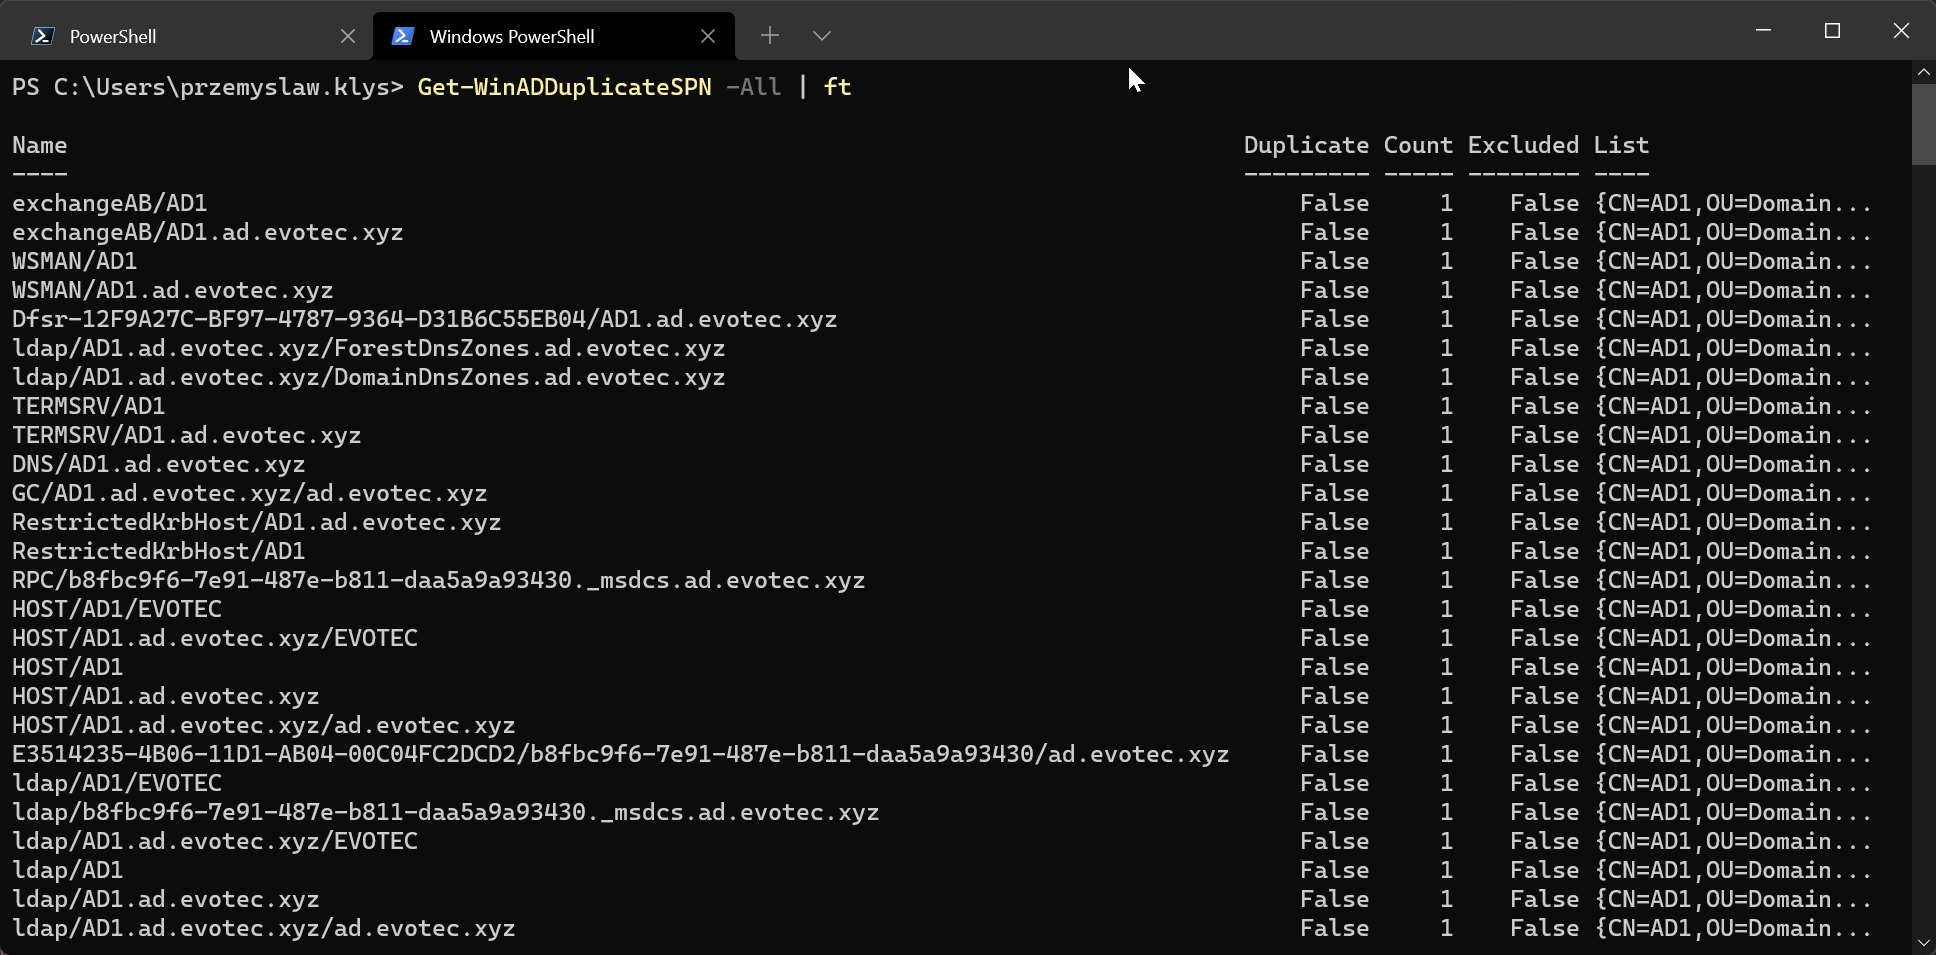The height and width of the screenshot is (955, 1936).
Task: Click the Get-WinADDuplicateSPN command text
Action: tap(563, 87)
